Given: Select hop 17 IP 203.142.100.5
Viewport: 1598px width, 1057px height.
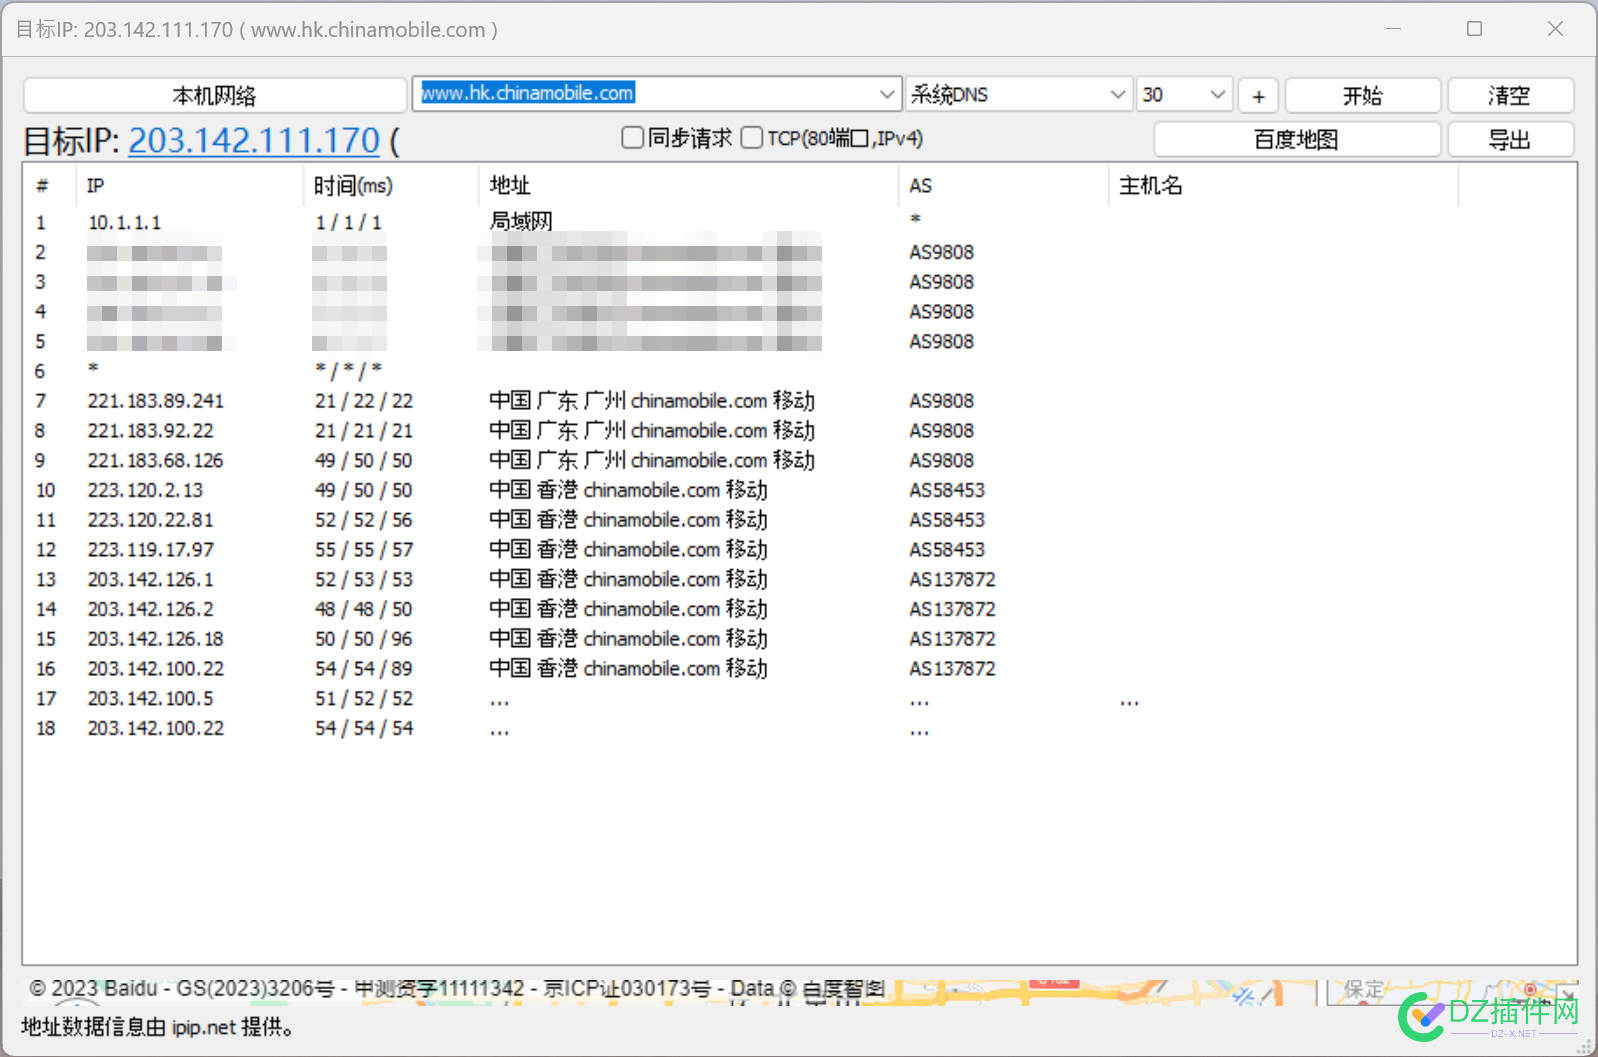Looking at the screenshot, I should point(150,699).
